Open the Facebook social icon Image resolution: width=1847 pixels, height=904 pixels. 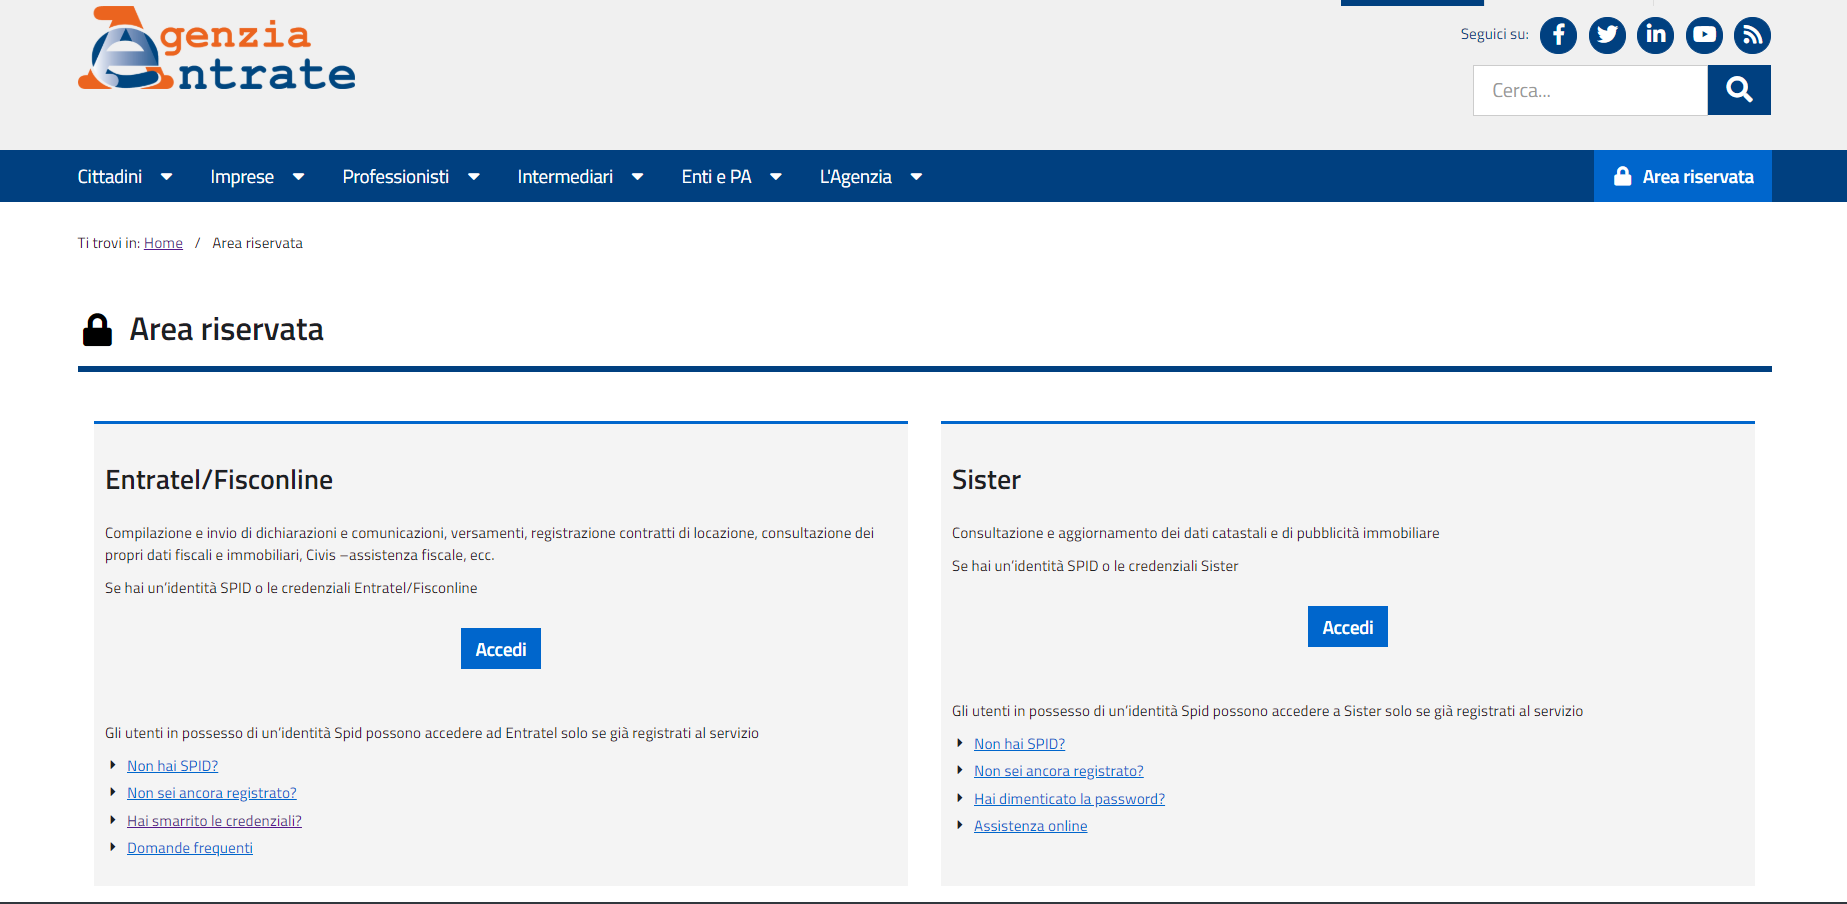tap(1558, 35)
